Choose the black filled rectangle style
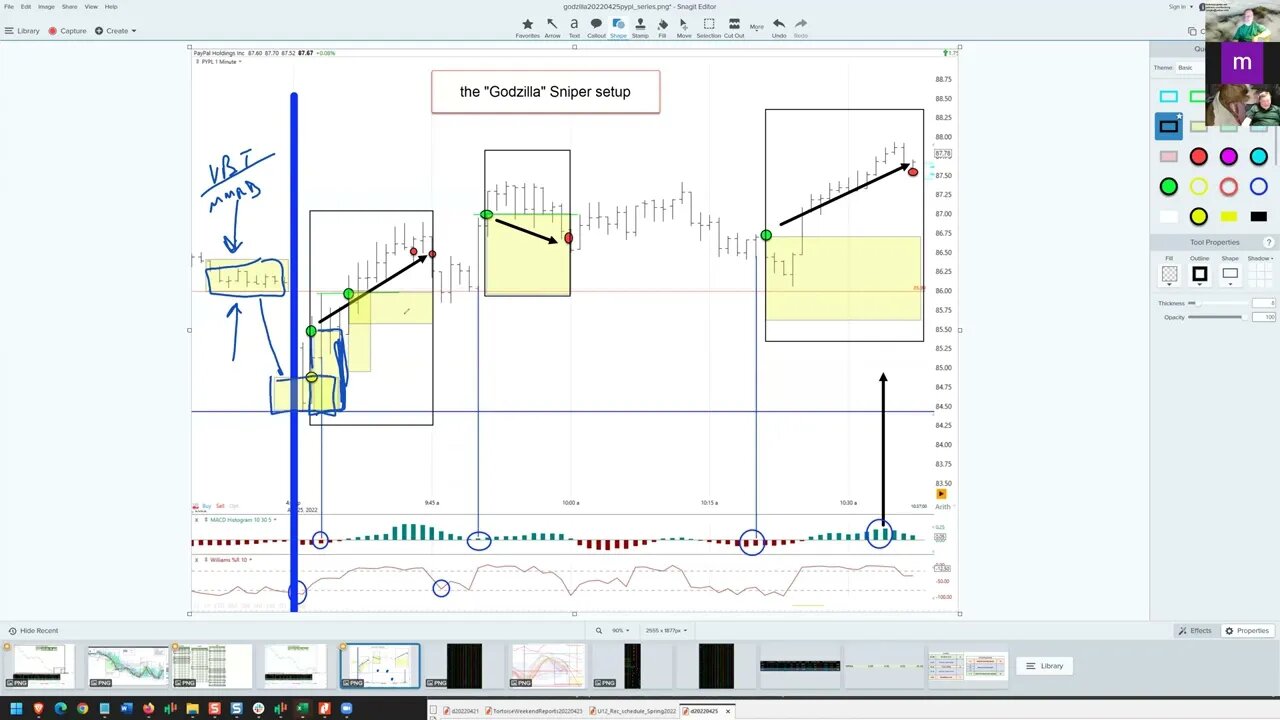Image resolution: width=1280 pixels, height=720 pixels. tap(1258, 216)
